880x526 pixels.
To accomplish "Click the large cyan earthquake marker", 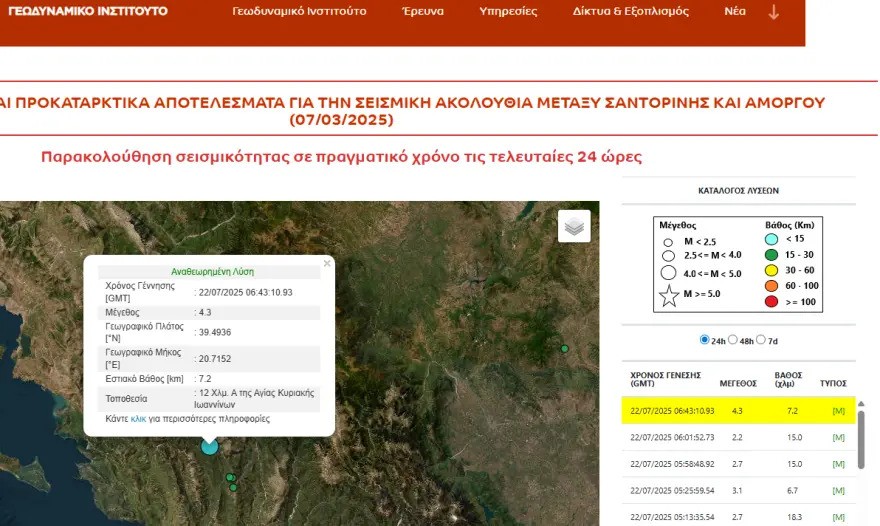I will point(209,446).
